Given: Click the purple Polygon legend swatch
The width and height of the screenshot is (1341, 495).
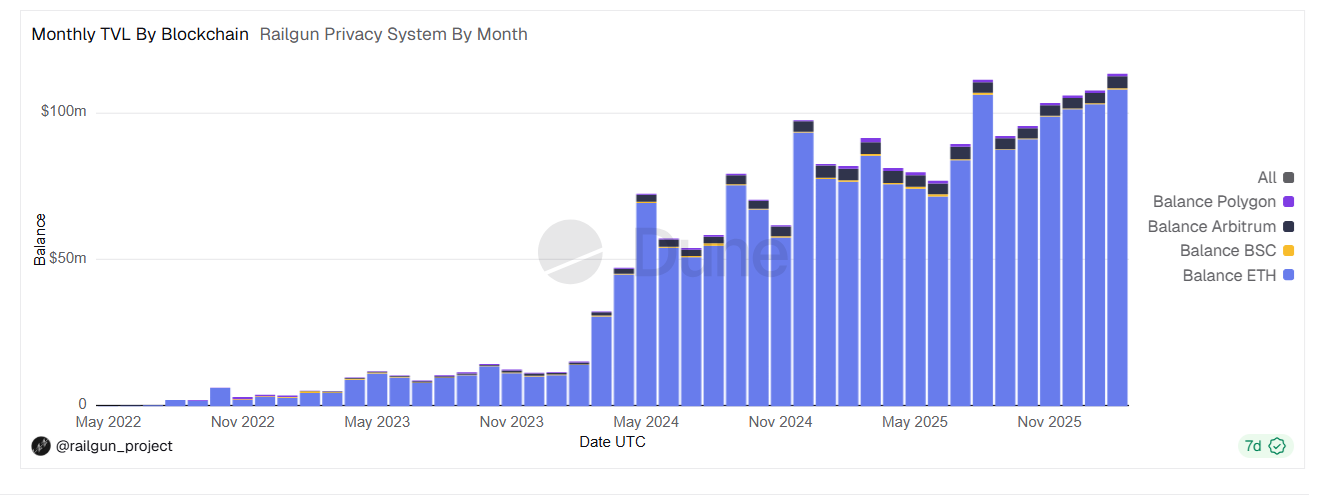Looking at the screenshot, I should [x=1289, y=202].
